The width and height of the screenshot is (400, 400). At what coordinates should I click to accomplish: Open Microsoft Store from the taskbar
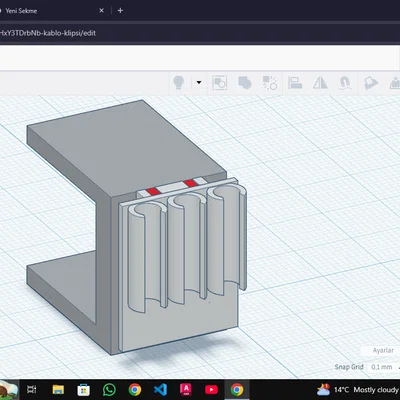pos(83,389)
